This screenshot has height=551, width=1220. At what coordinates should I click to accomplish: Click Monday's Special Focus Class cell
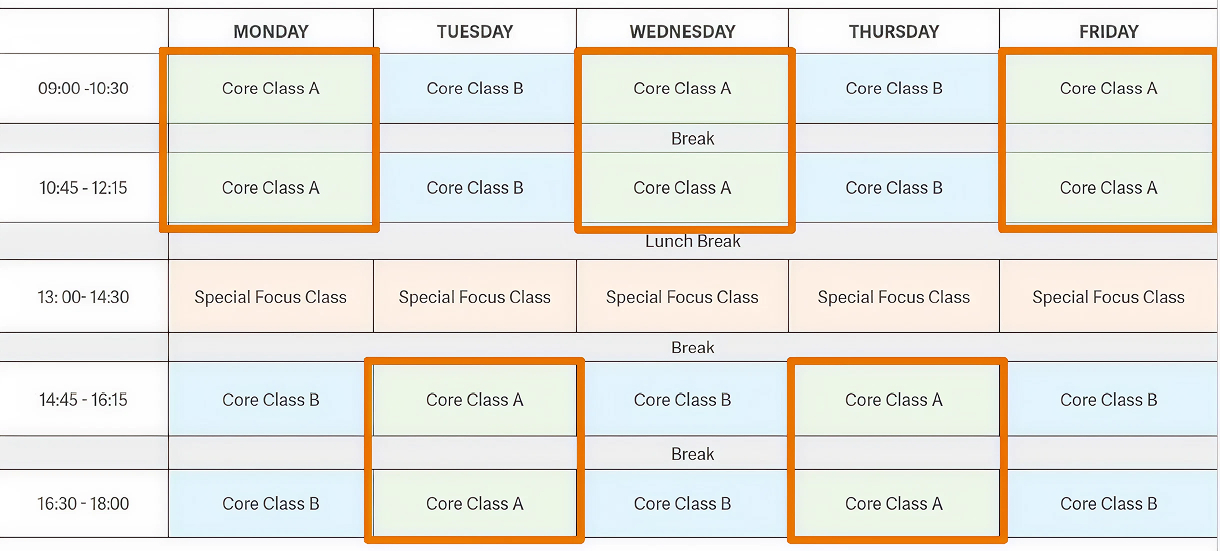point(270,297)
